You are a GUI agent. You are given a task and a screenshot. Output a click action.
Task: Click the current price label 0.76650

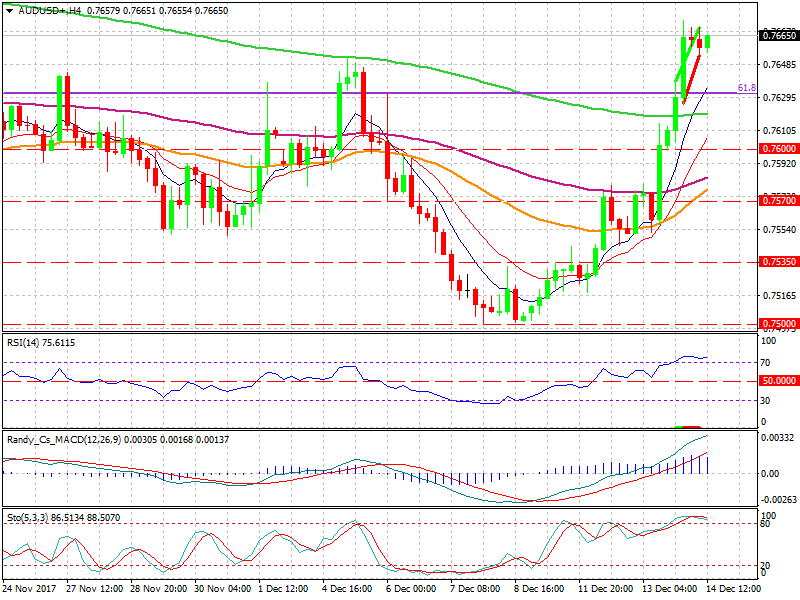click(x=779, y=36)
